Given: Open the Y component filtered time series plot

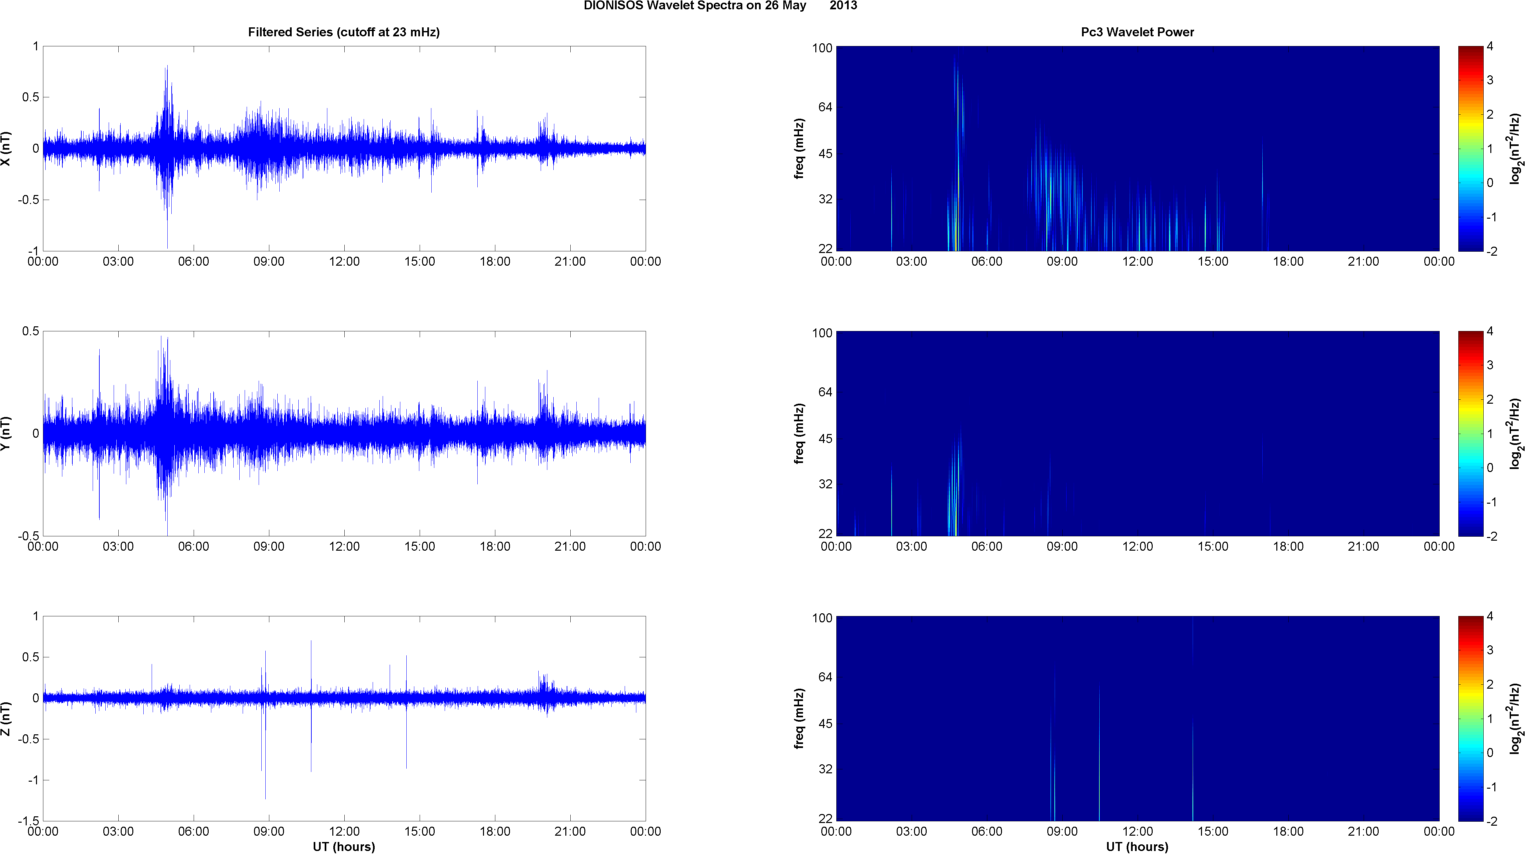Looking at the screenshot, I should tap(344, 434).
